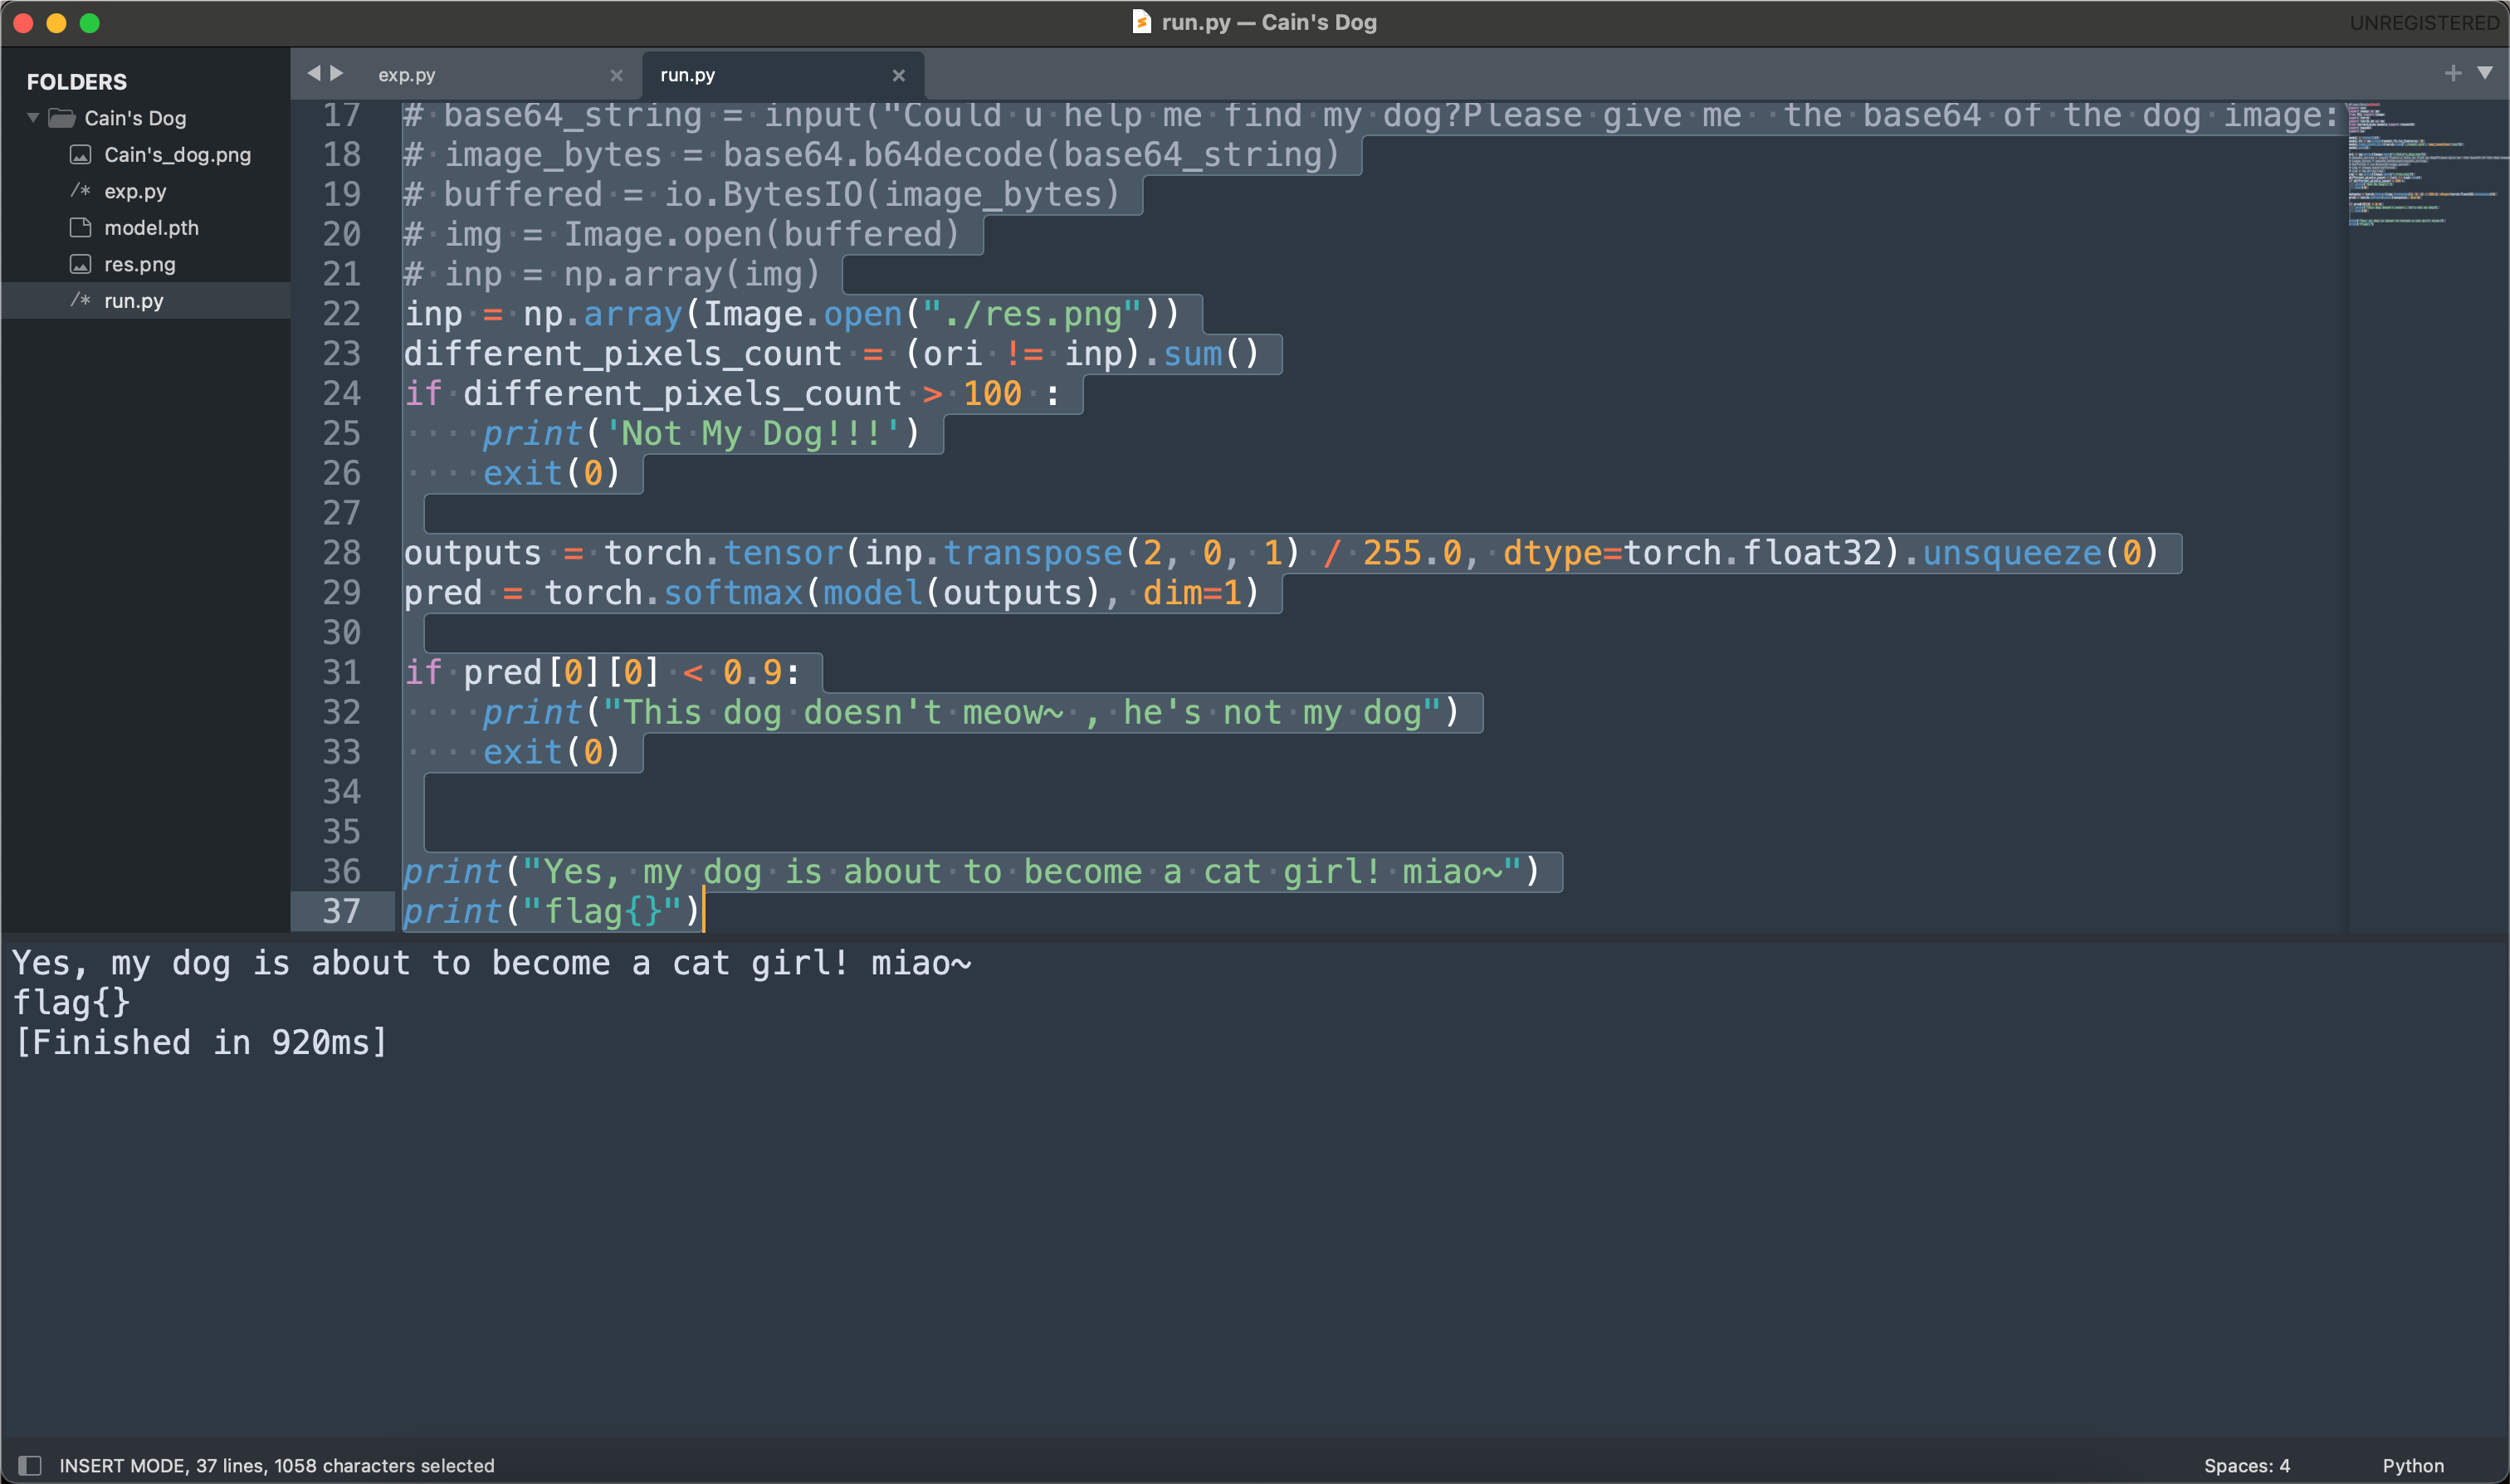Collapse the Cain's Dog folder triangle
Screen dimensions: 2510x1484
tap(33, 118)
